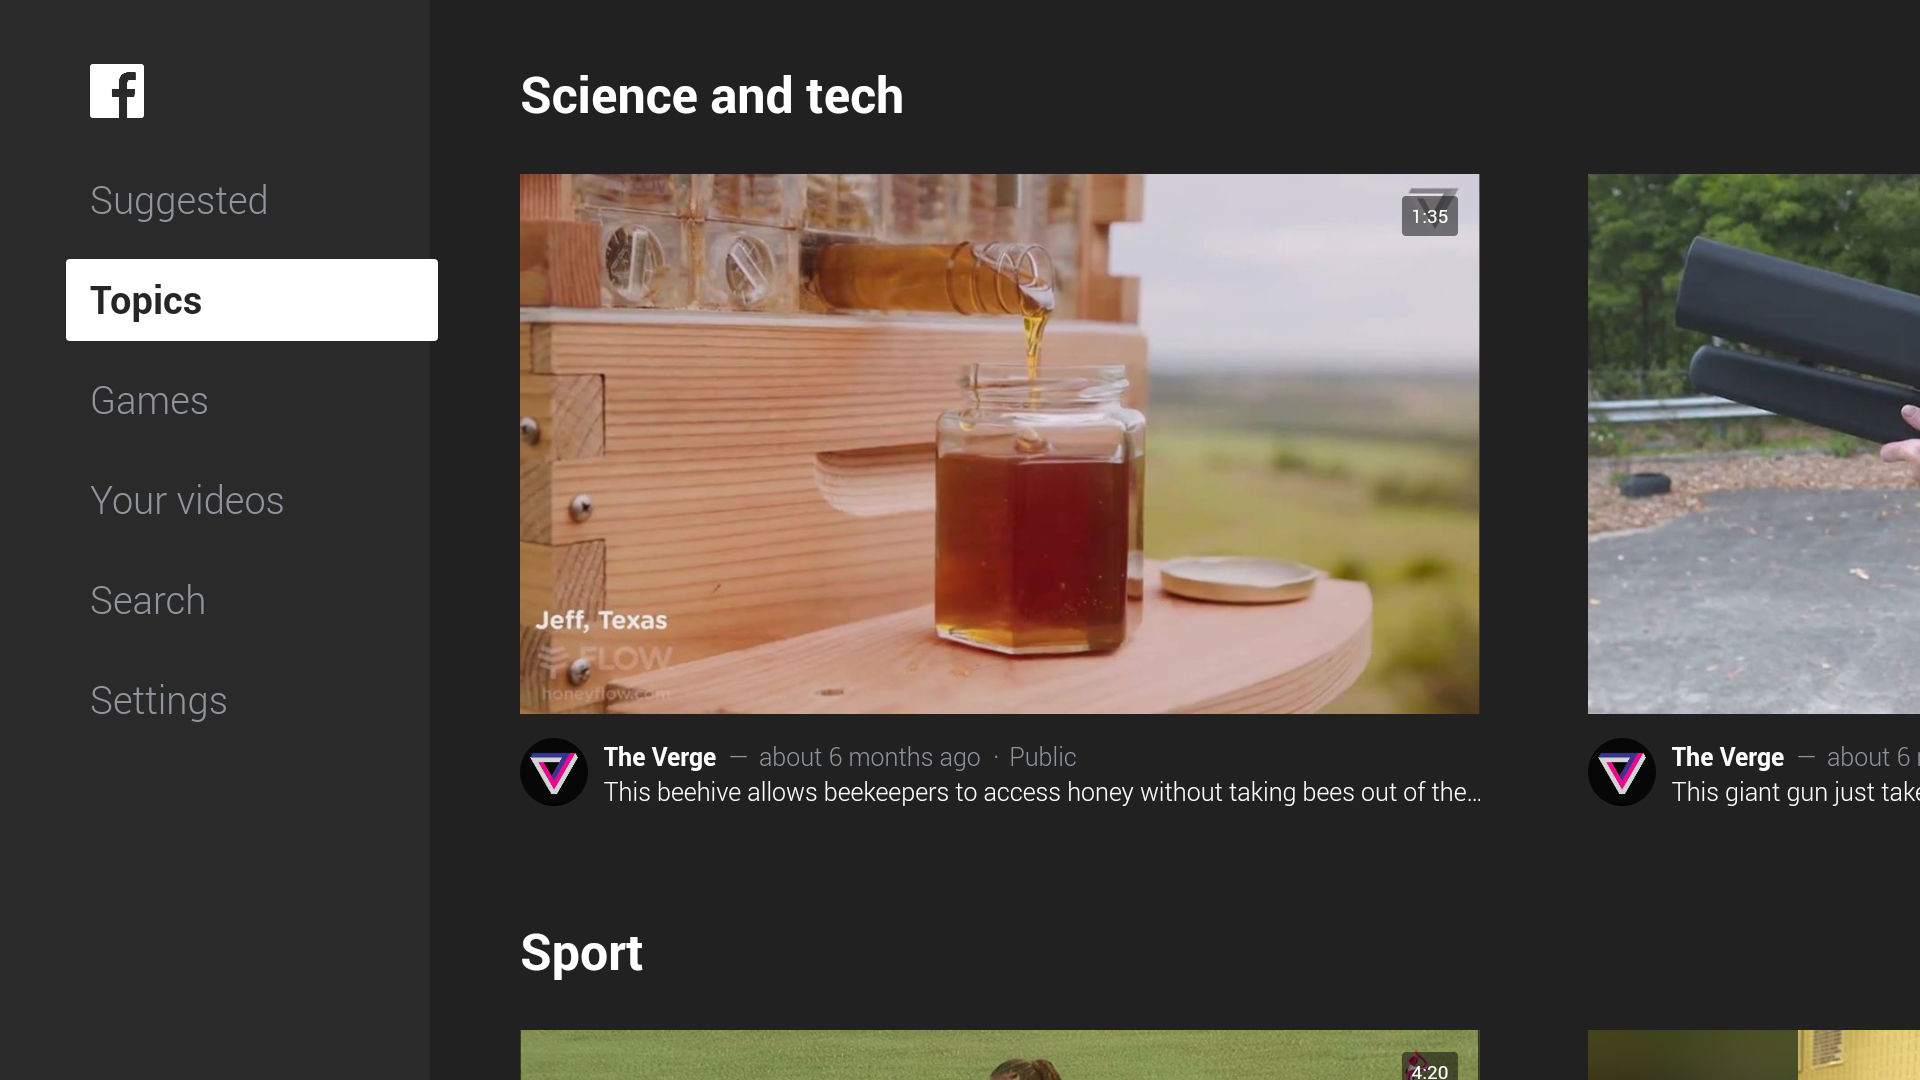Open the first Sport video thumbnail
This screenshot has height=1080, width=1920.
coord(999,1055)
